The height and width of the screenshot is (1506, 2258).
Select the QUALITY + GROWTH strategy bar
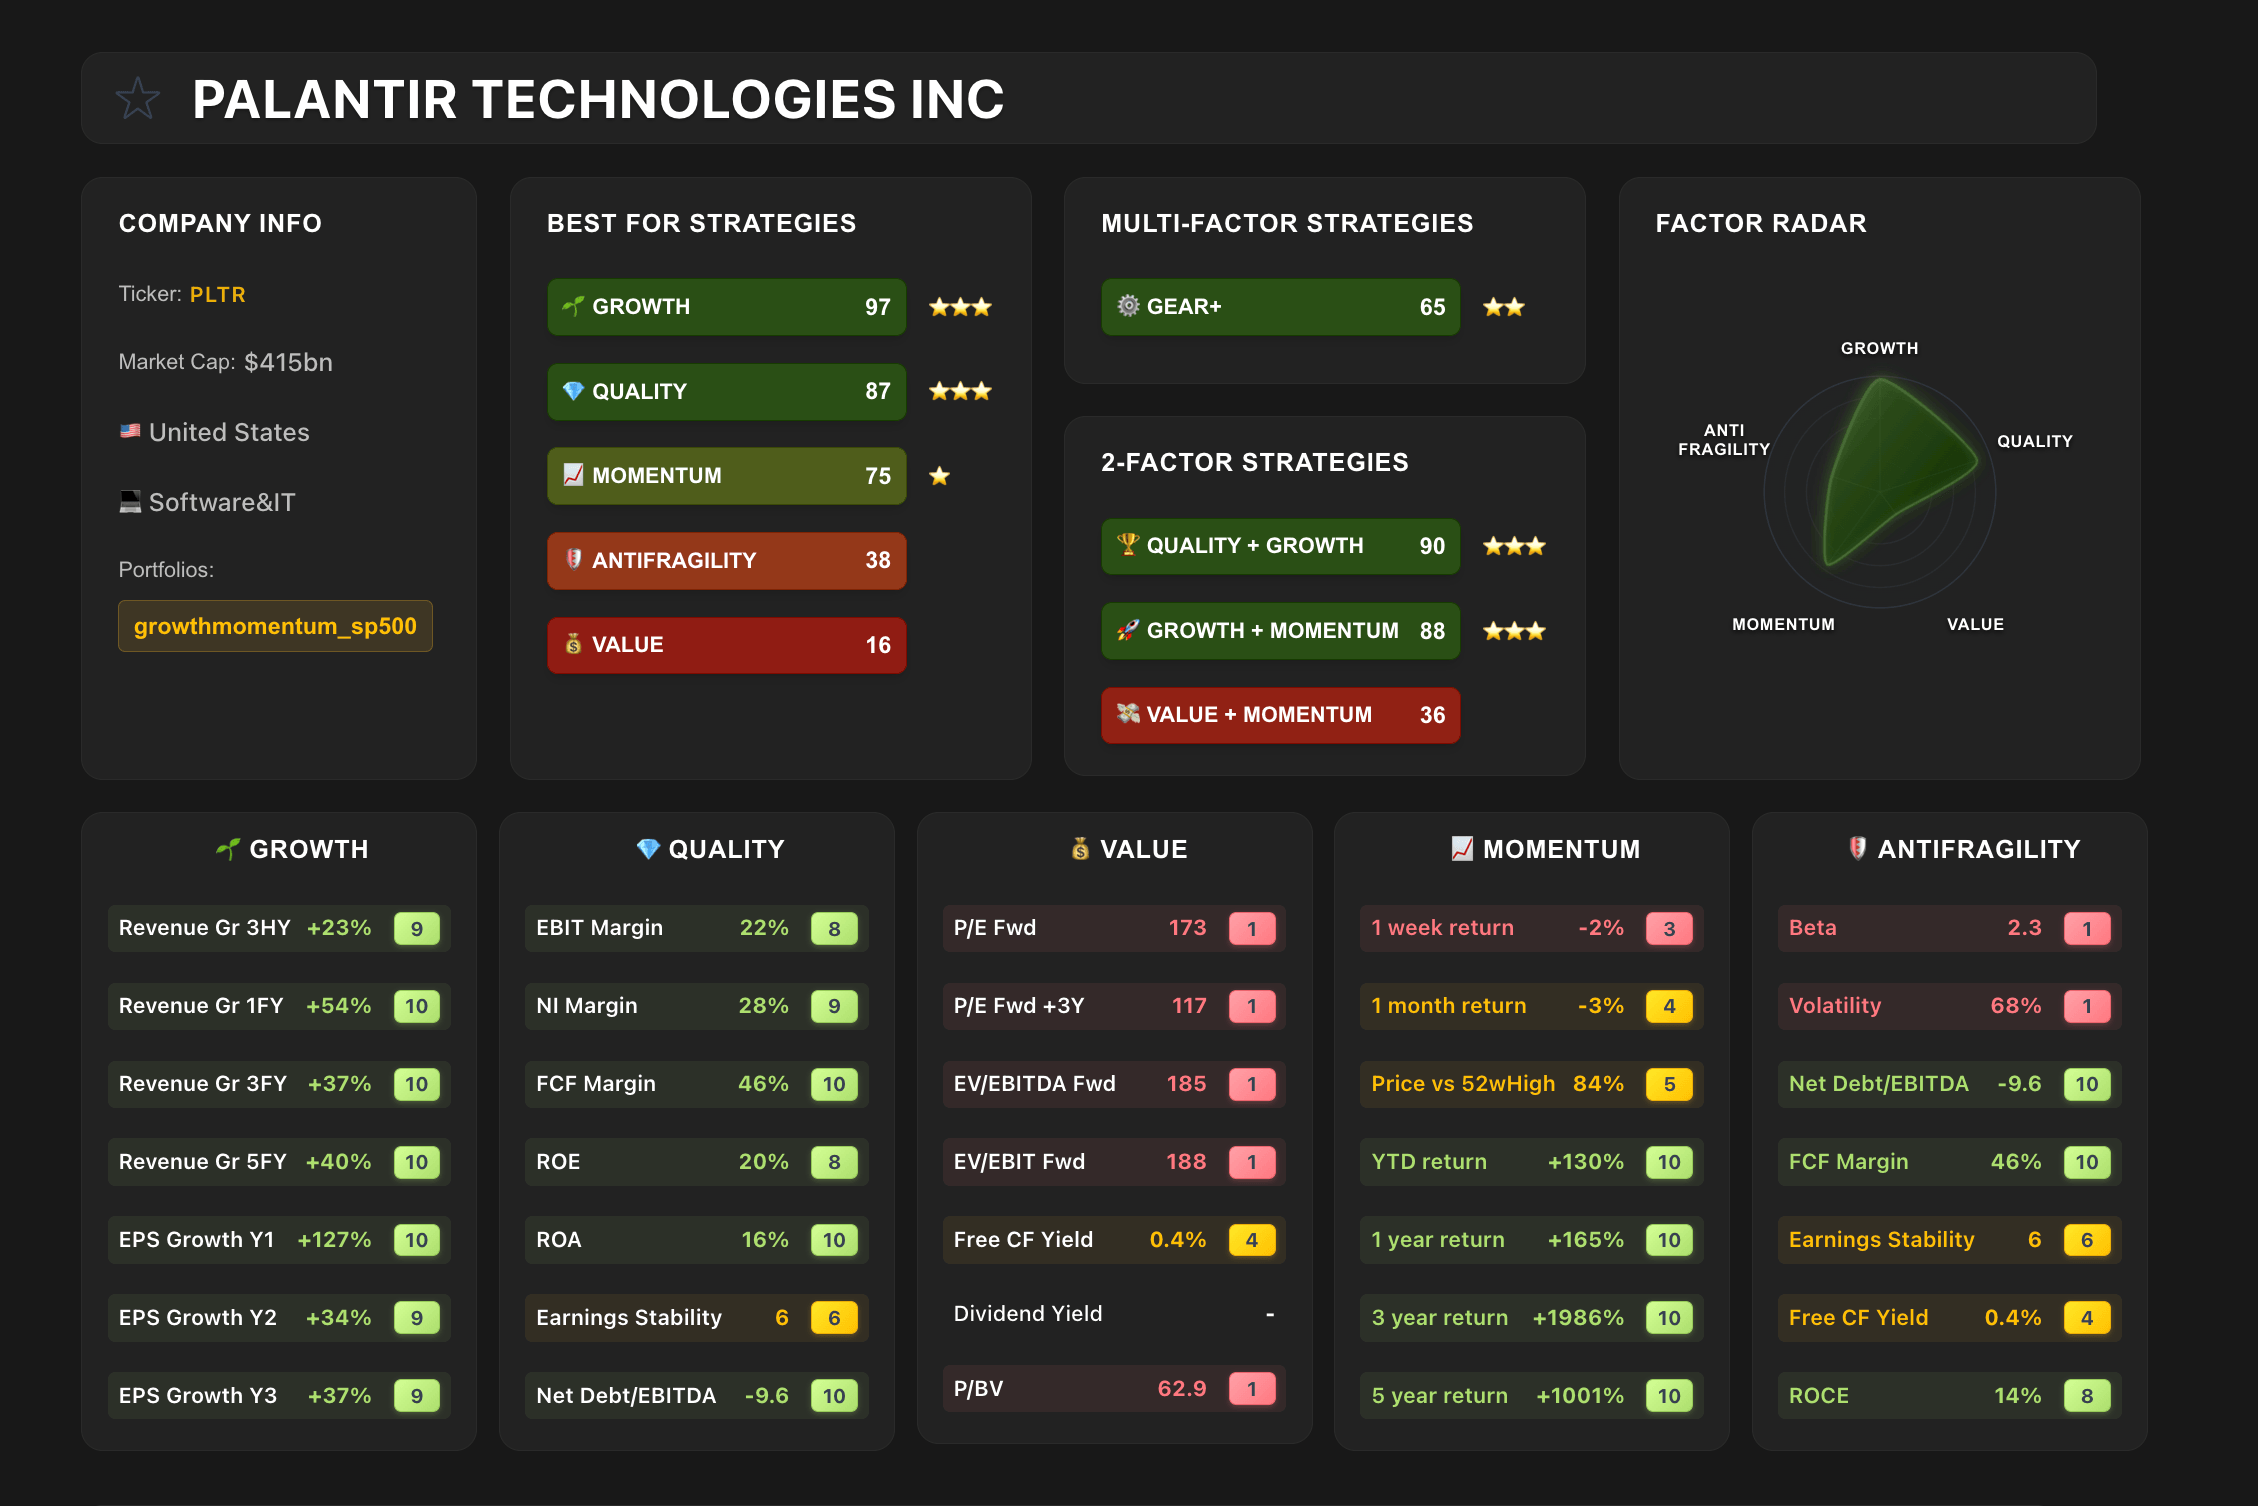pyautogui.click(x=1280, y=546)
